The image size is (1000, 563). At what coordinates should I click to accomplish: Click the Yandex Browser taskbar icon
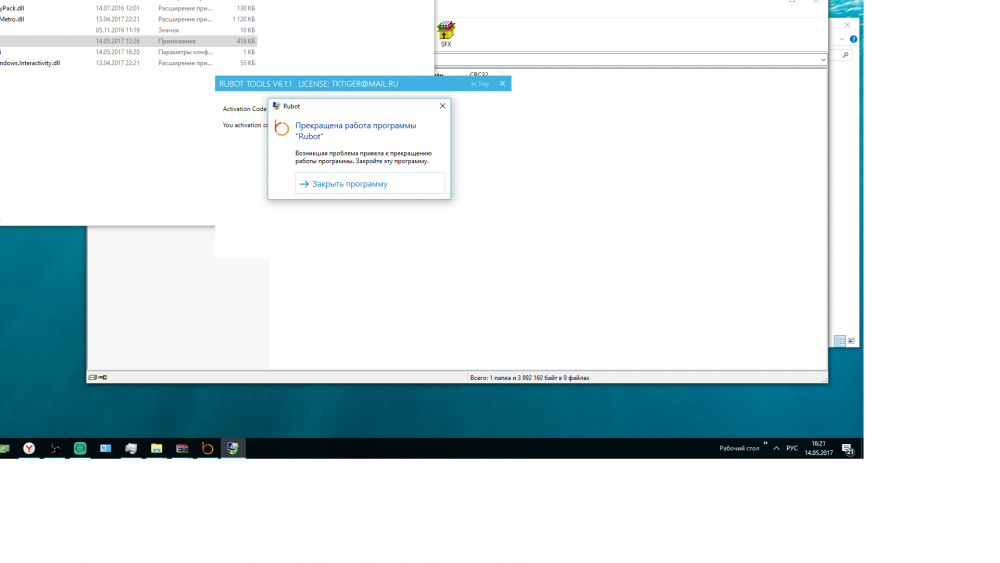(x=30, y=449)
